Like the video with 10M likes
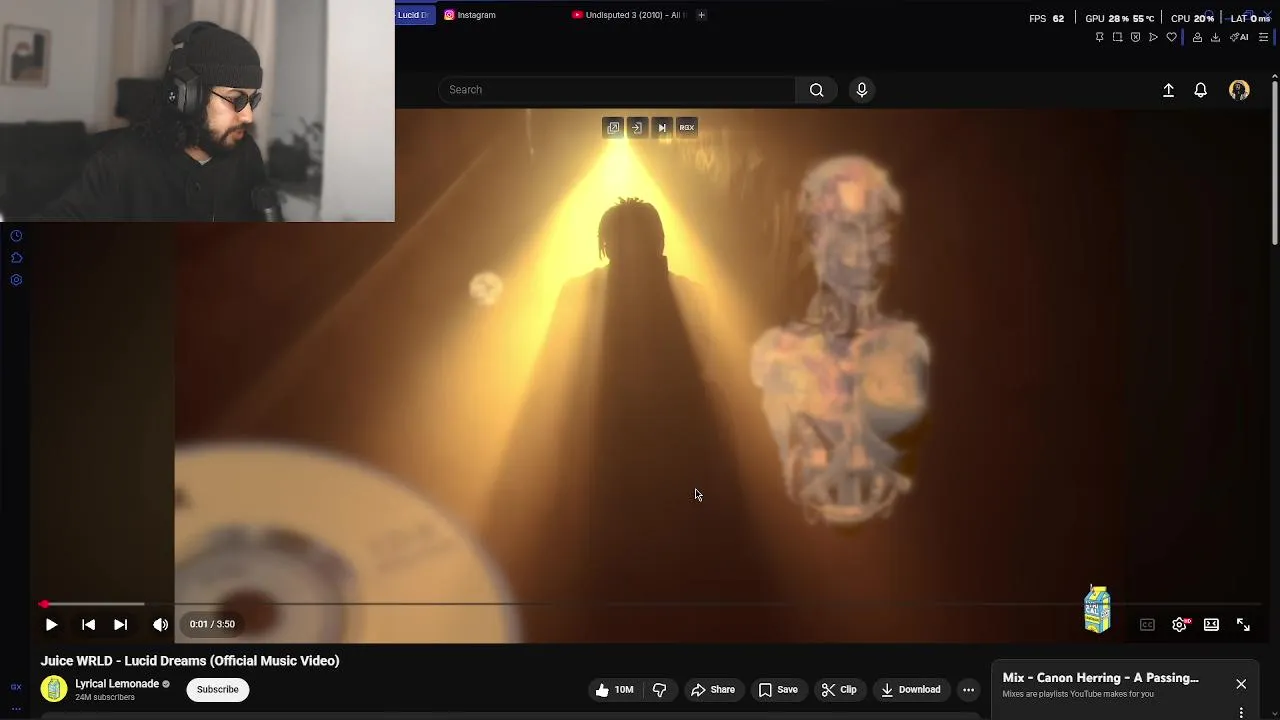The image size is (1280, 720). 614,690
